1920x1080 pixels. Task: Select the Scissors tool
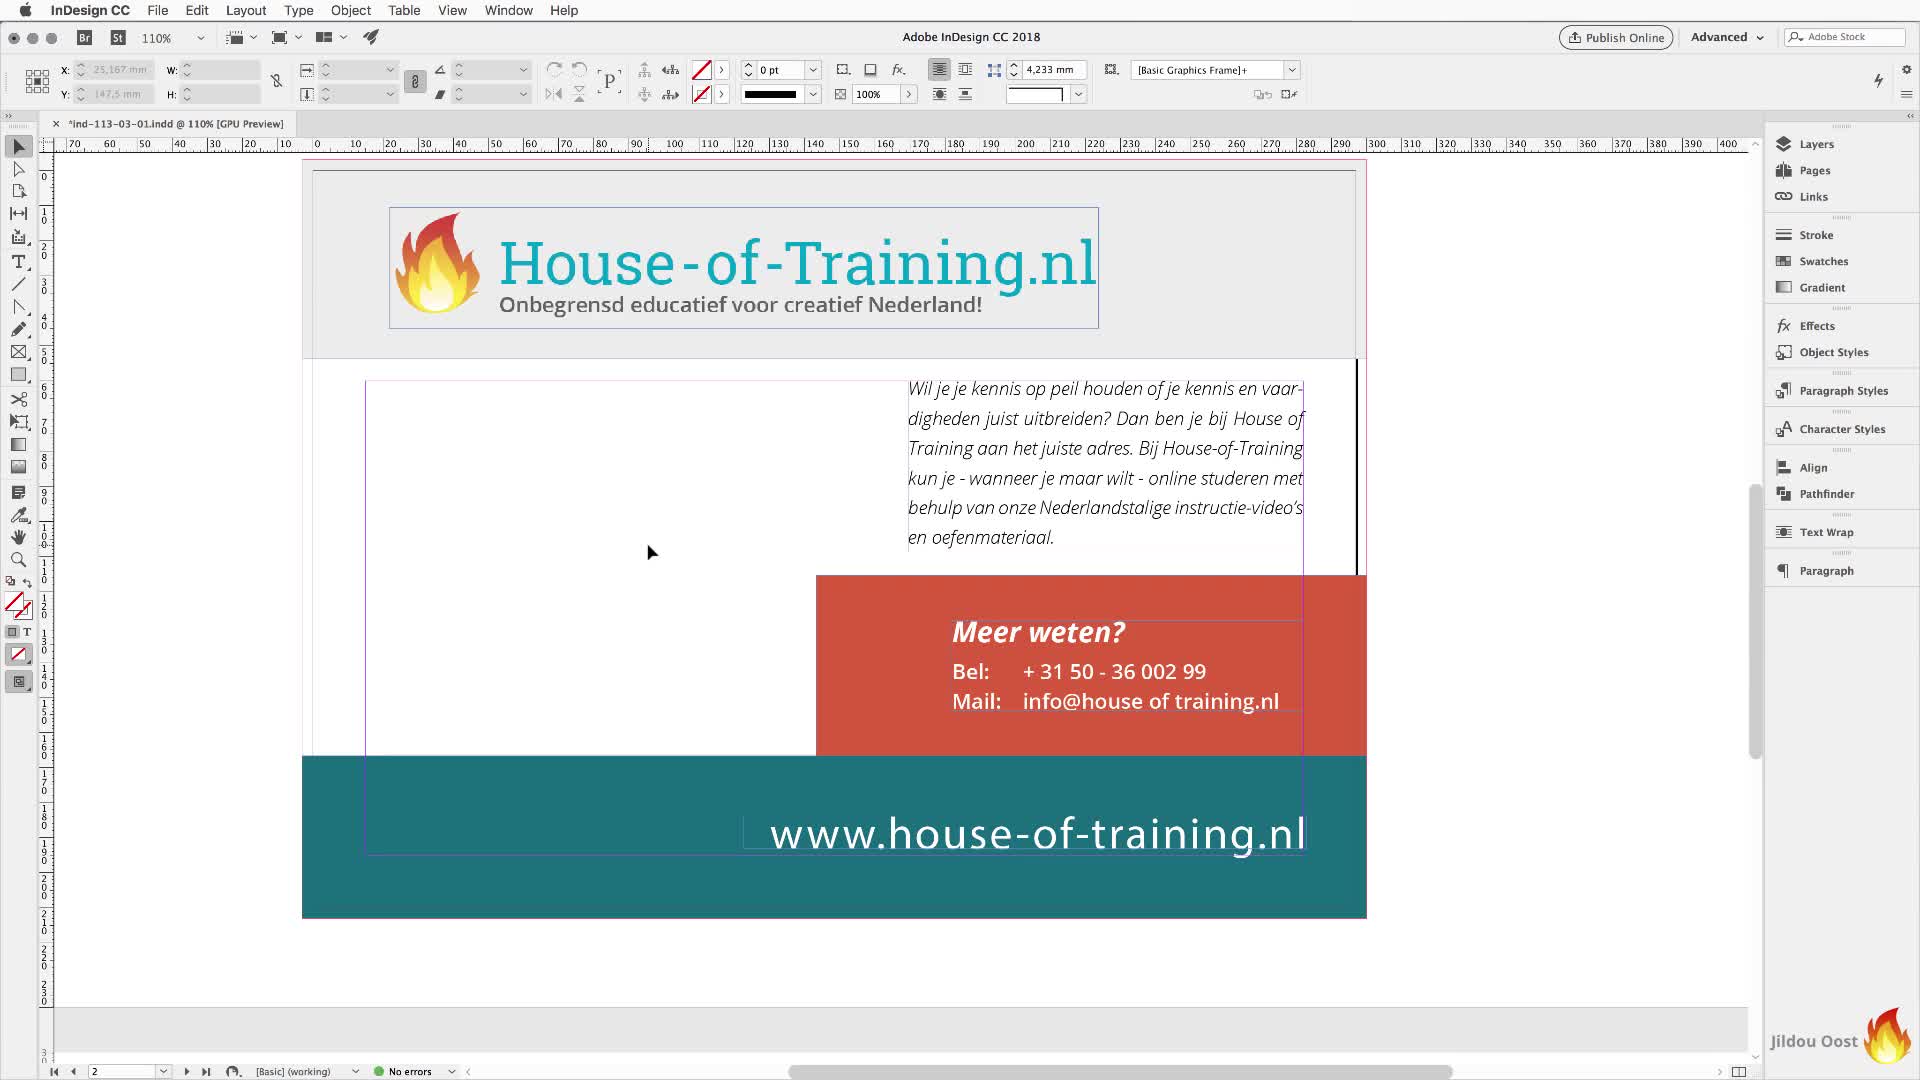coord(18,399)
